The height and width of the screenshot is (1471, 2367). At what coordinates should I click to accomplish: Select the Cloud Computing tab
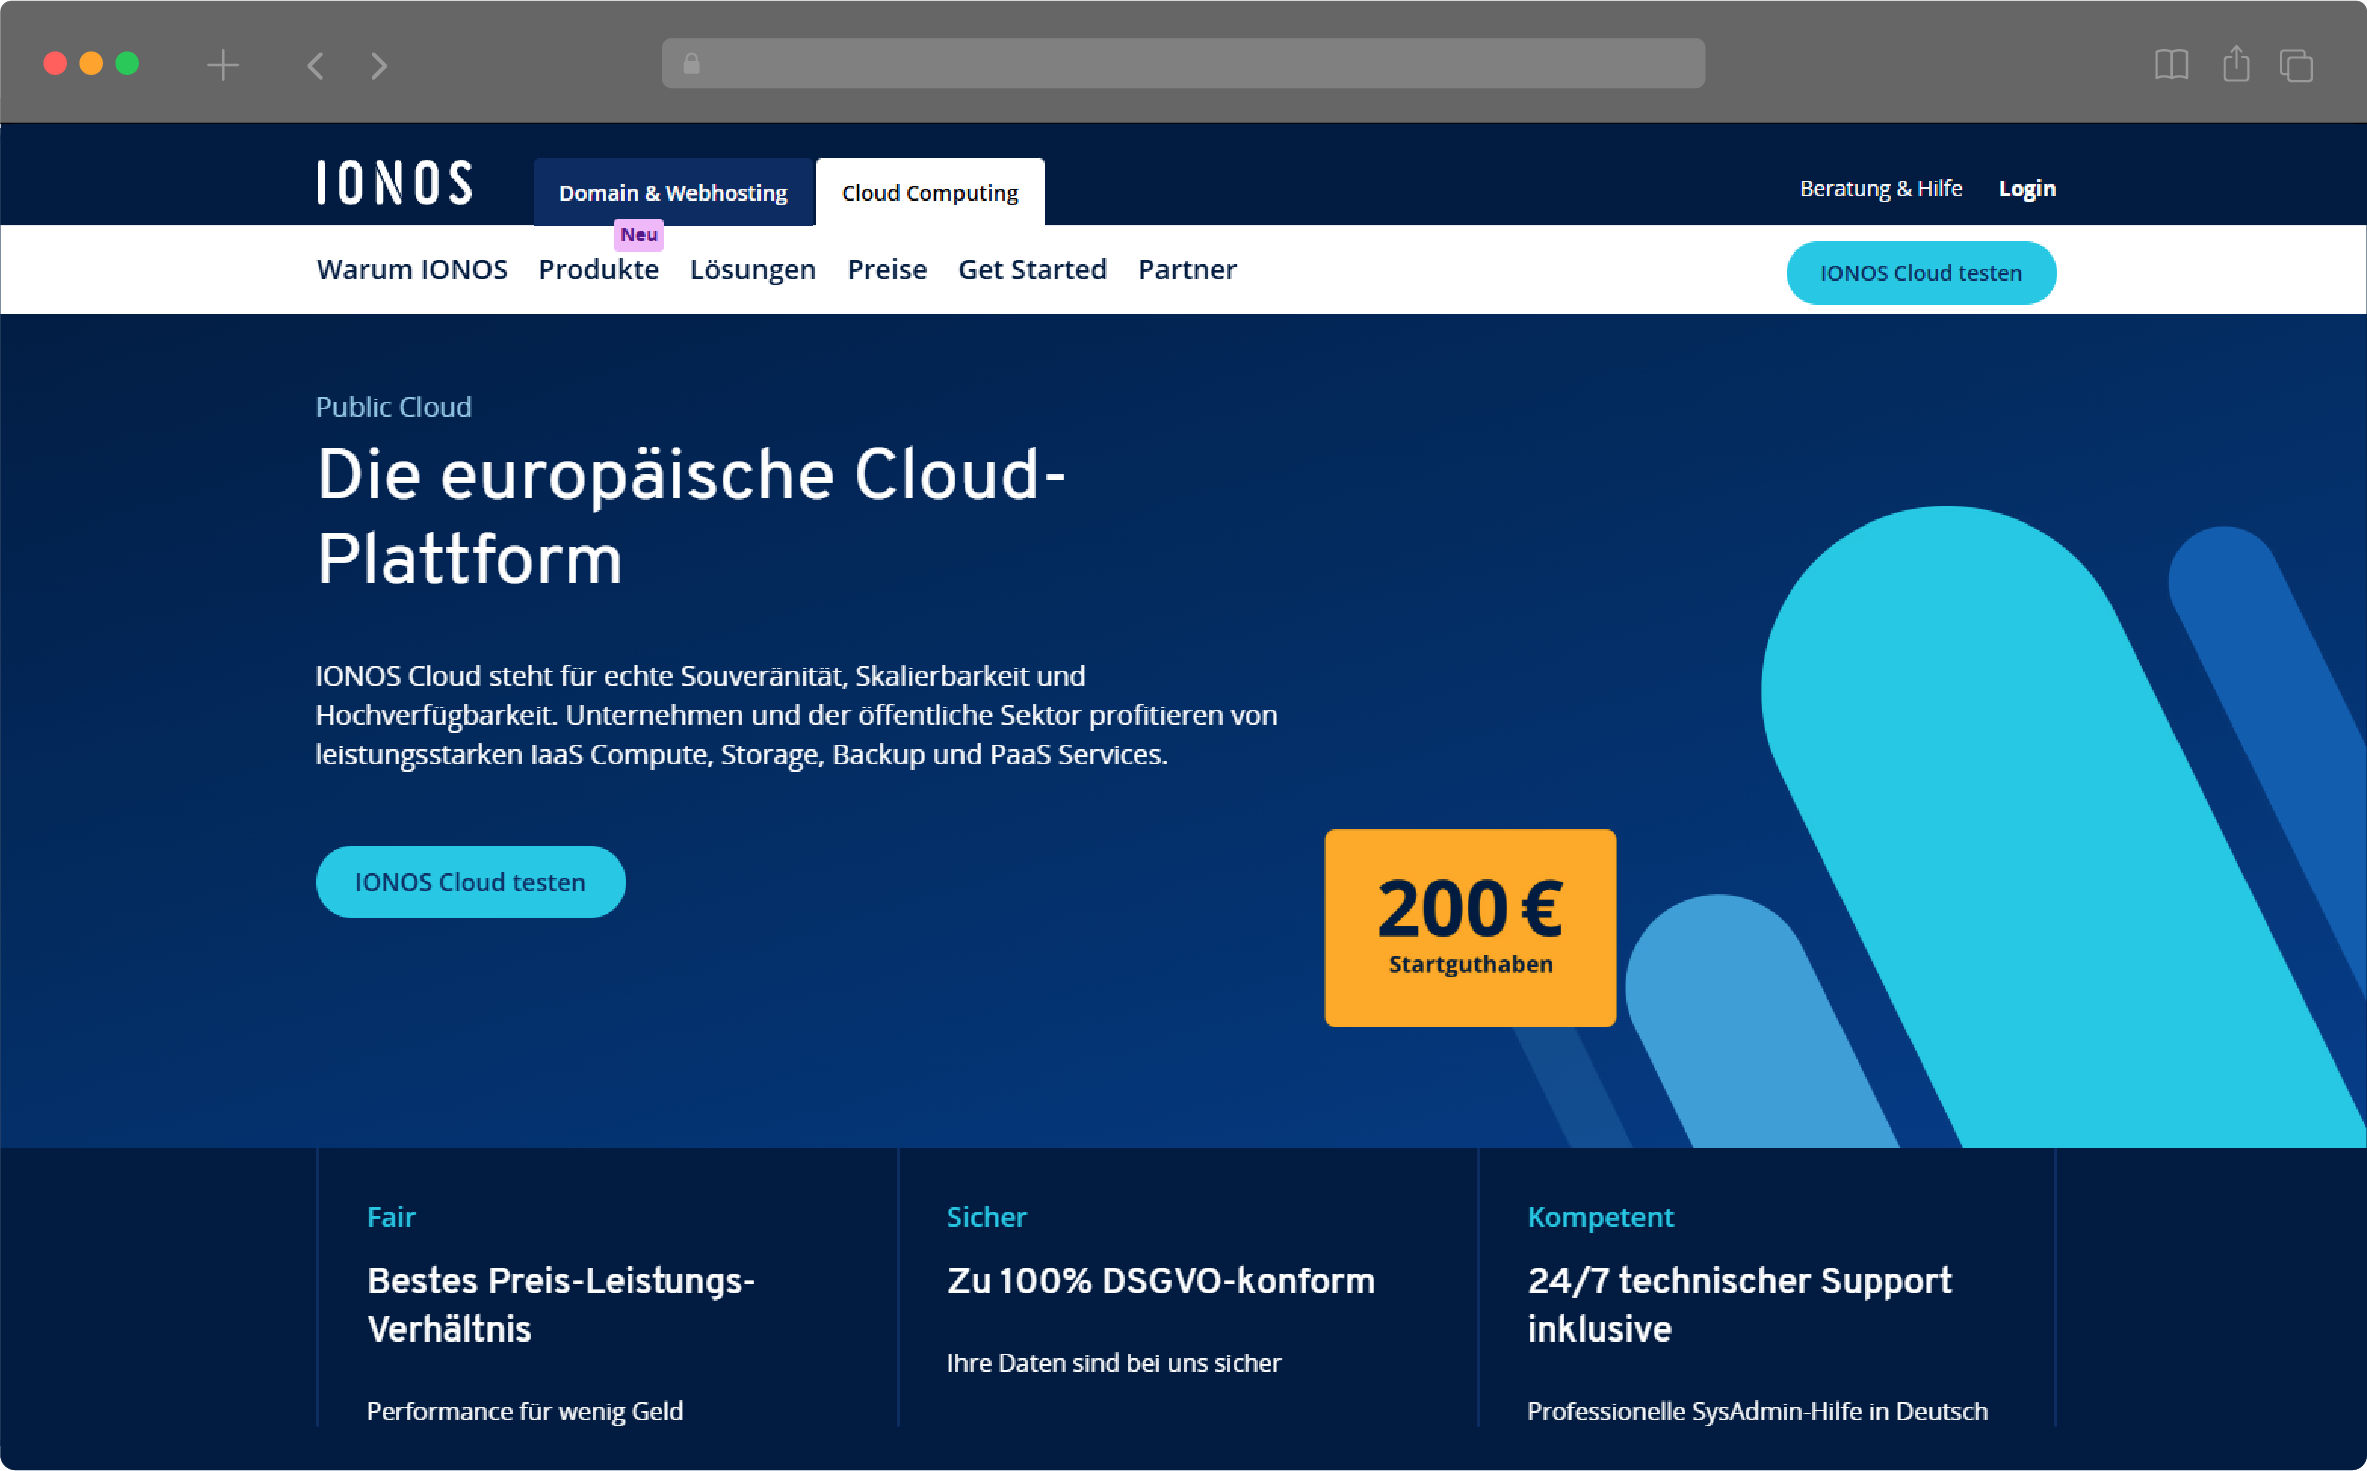[x=930, y=192]
